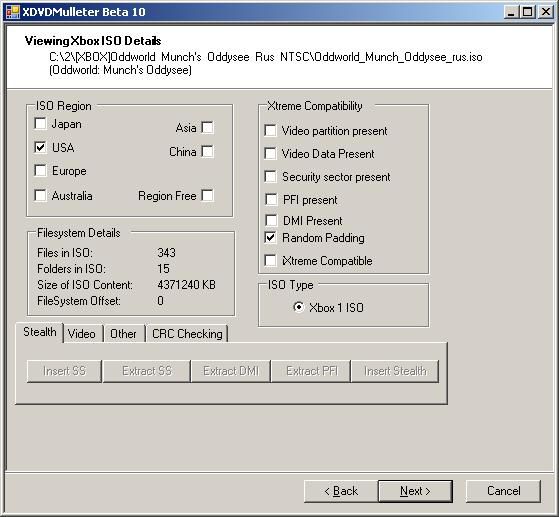The height and width of the screenshot is (517, 559).
Task: Toggle the Region Free checkbox
Action: tap(207, 195)
